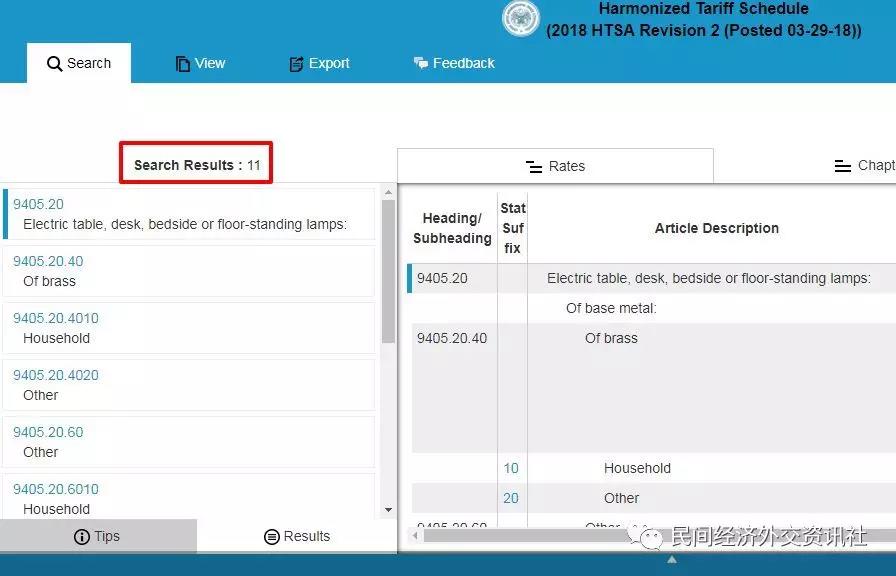Click table cell 9405.20 heading
The height and width of the screenshot is (576, 896).
click(x=442, y=278)
